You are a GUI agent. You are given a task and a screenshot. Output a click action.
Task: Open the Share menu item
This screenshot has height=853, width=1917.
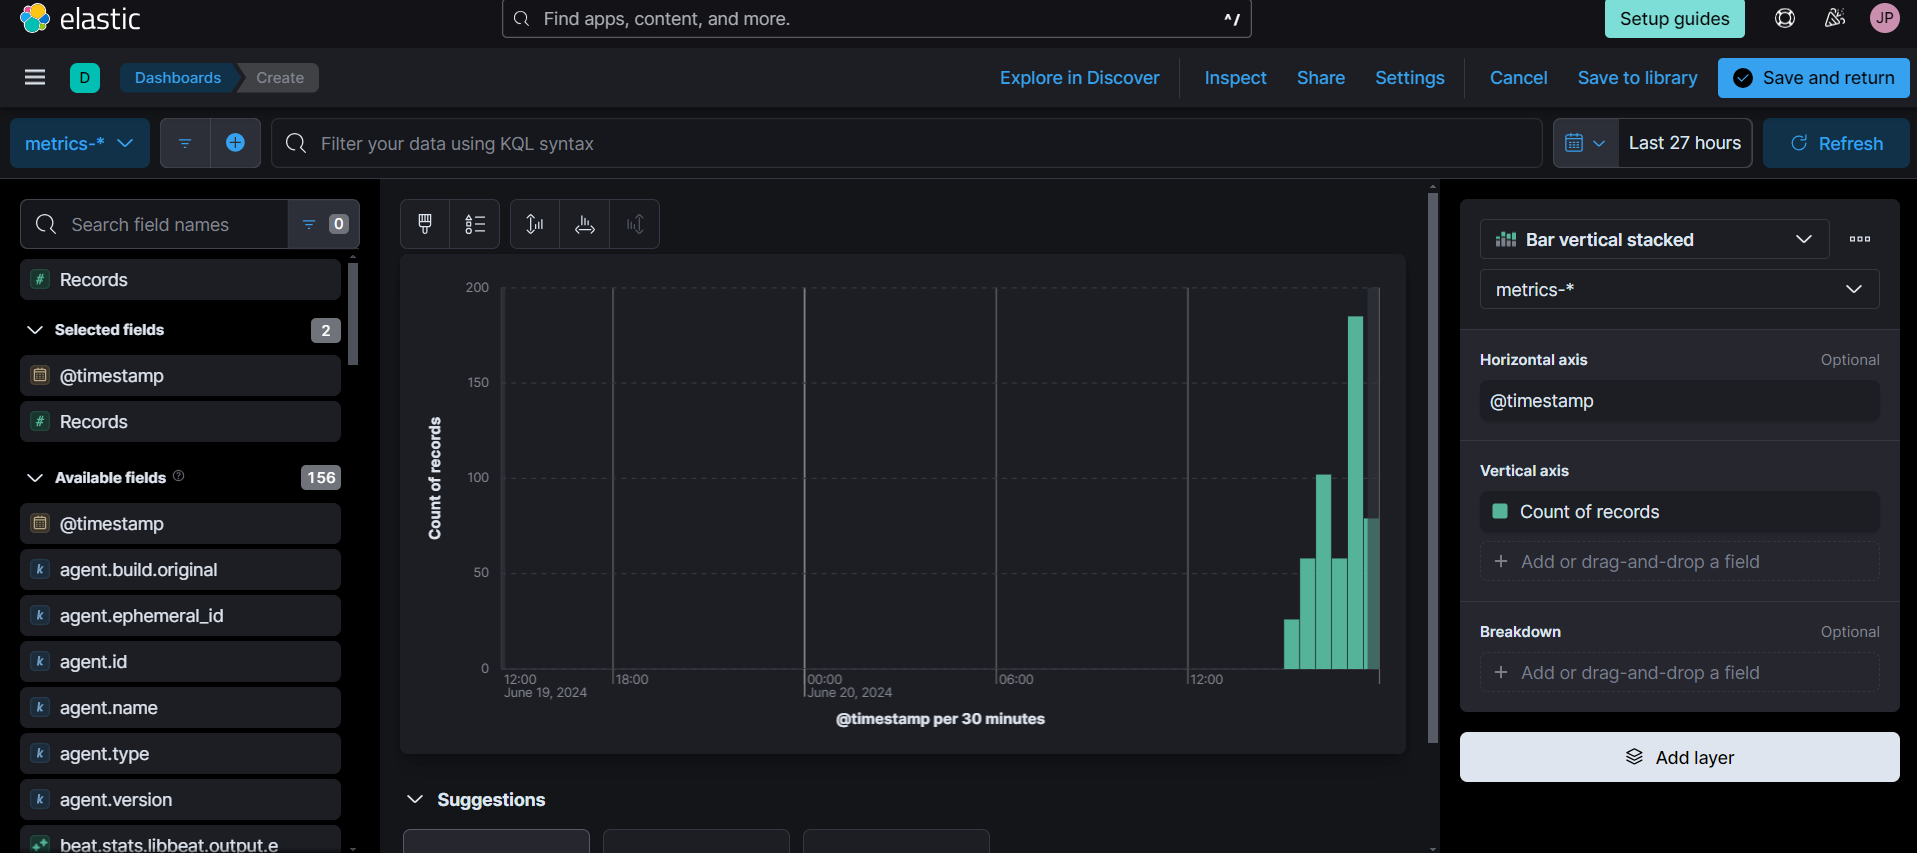[1321, 78]
